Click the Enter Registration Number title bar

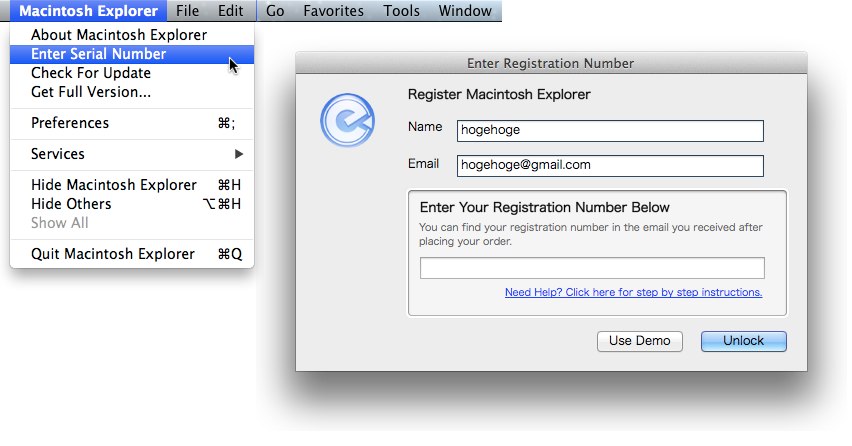click(551, 63)
